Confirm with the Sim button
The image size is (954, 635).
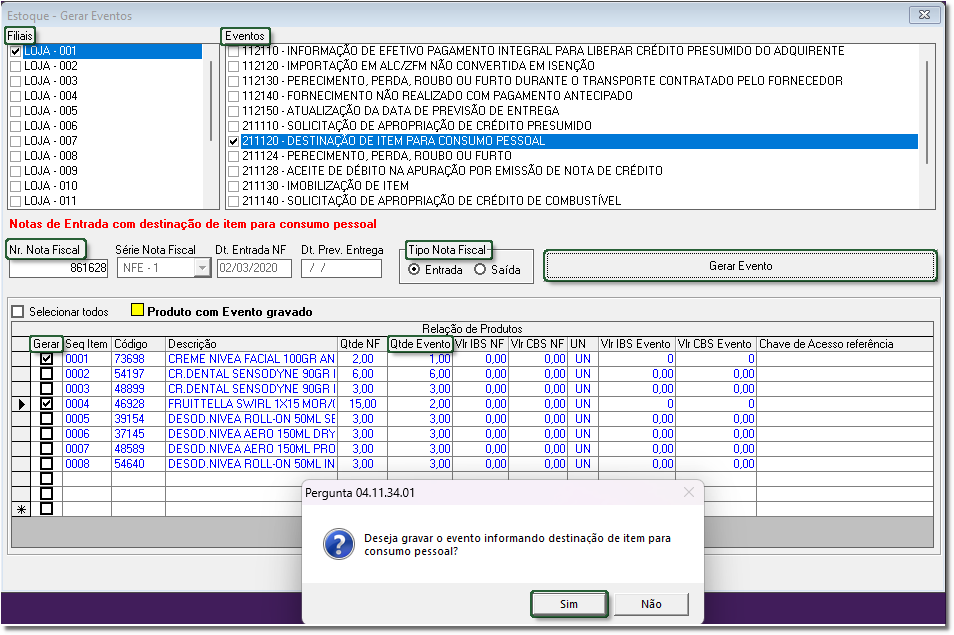(569, 604)
